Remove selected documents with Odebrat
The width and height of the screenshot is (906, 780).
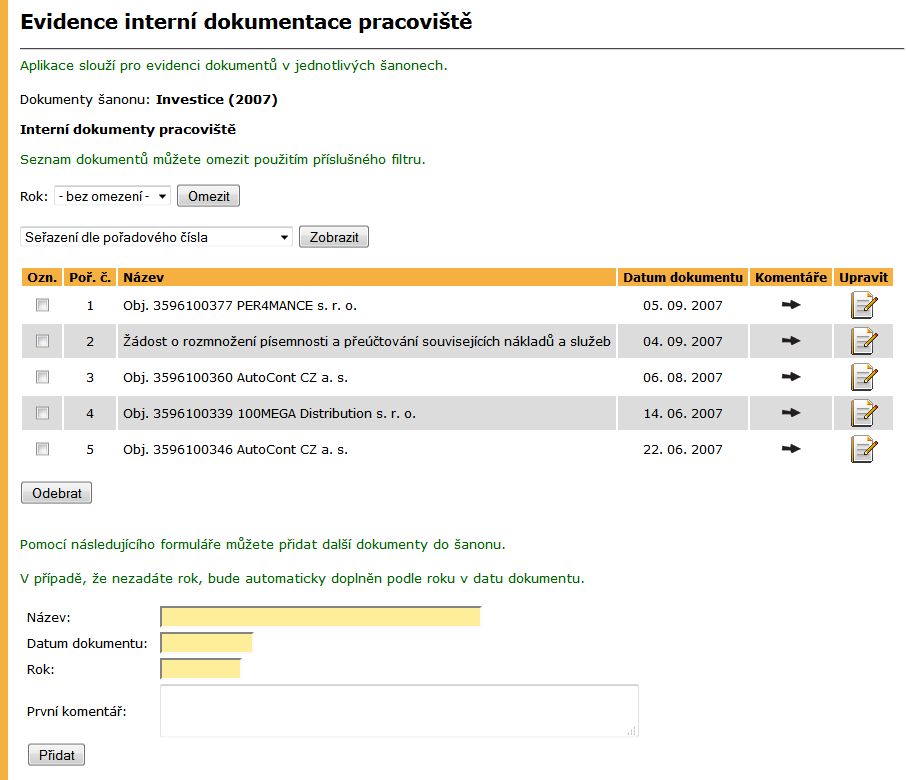click(57, 493)
